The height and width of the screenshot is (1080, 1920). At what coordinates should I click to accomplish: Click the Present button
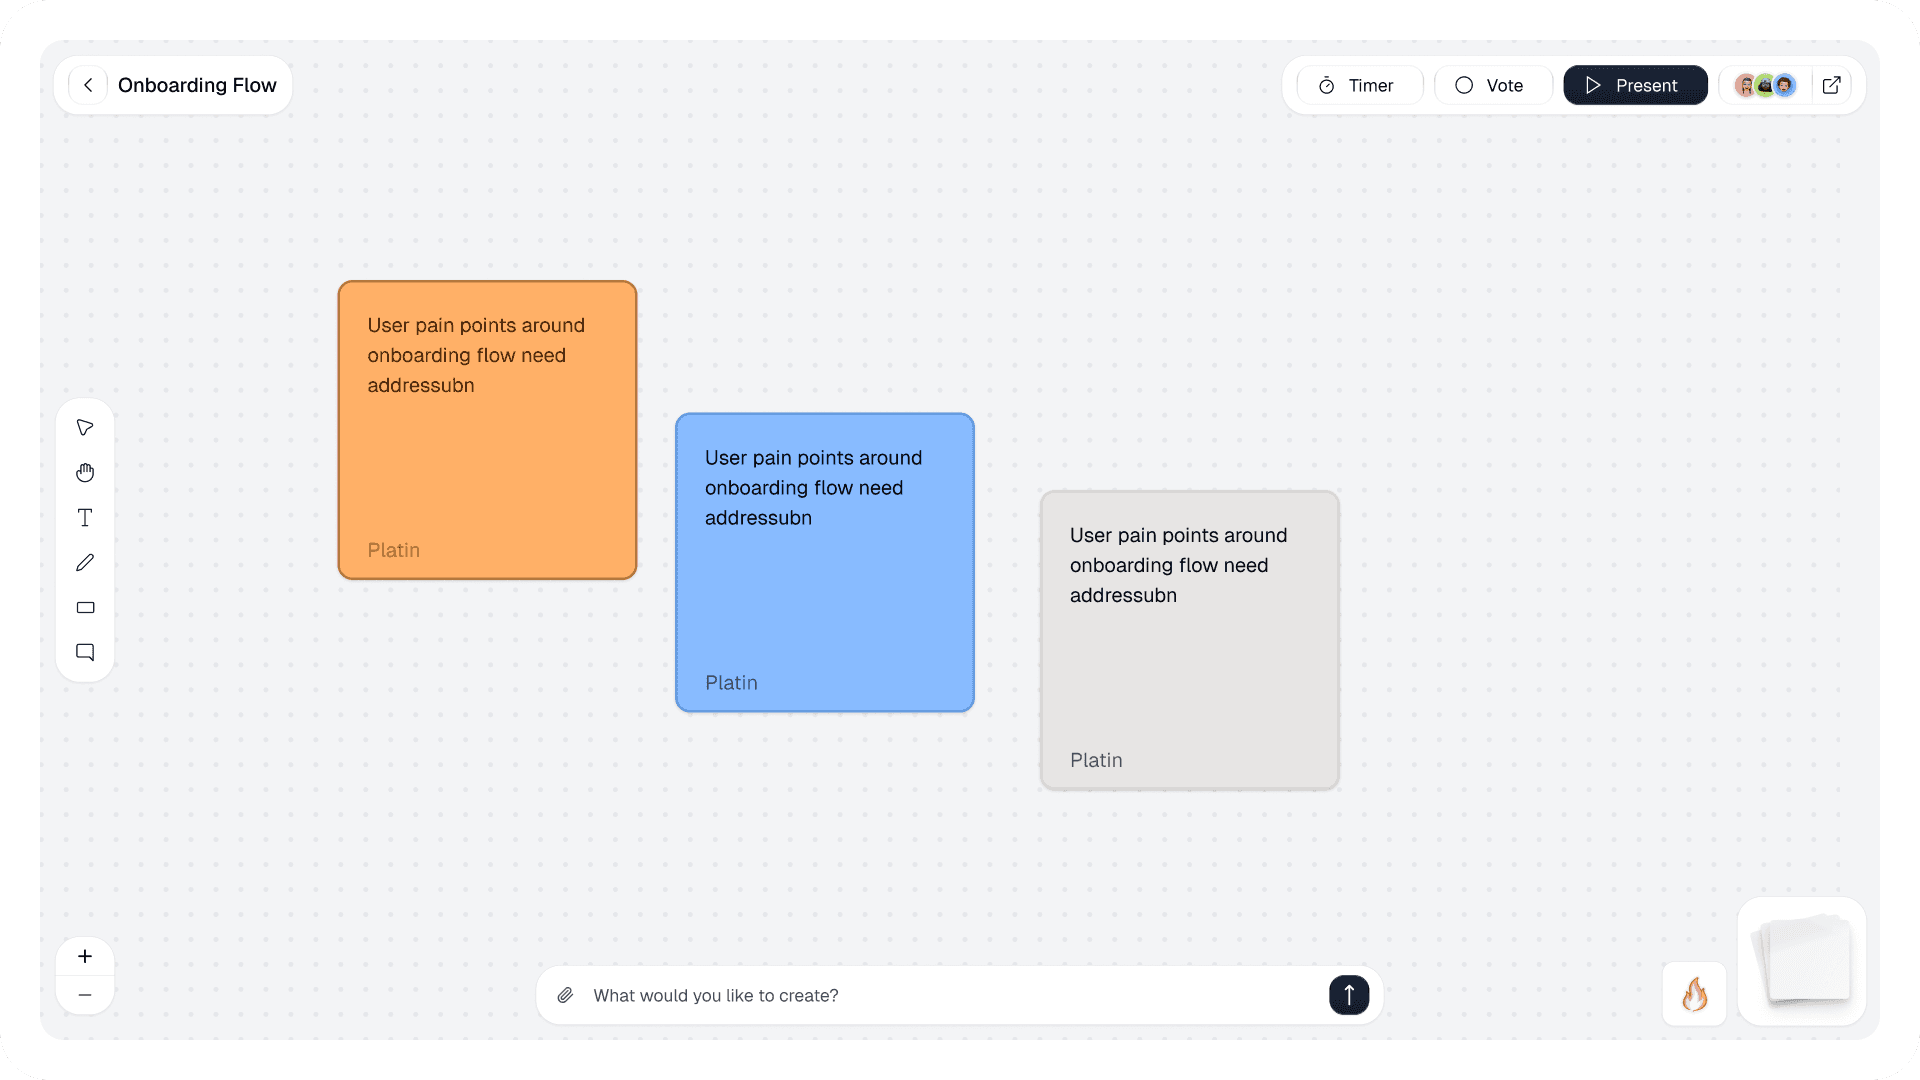tap(1634, 85)
